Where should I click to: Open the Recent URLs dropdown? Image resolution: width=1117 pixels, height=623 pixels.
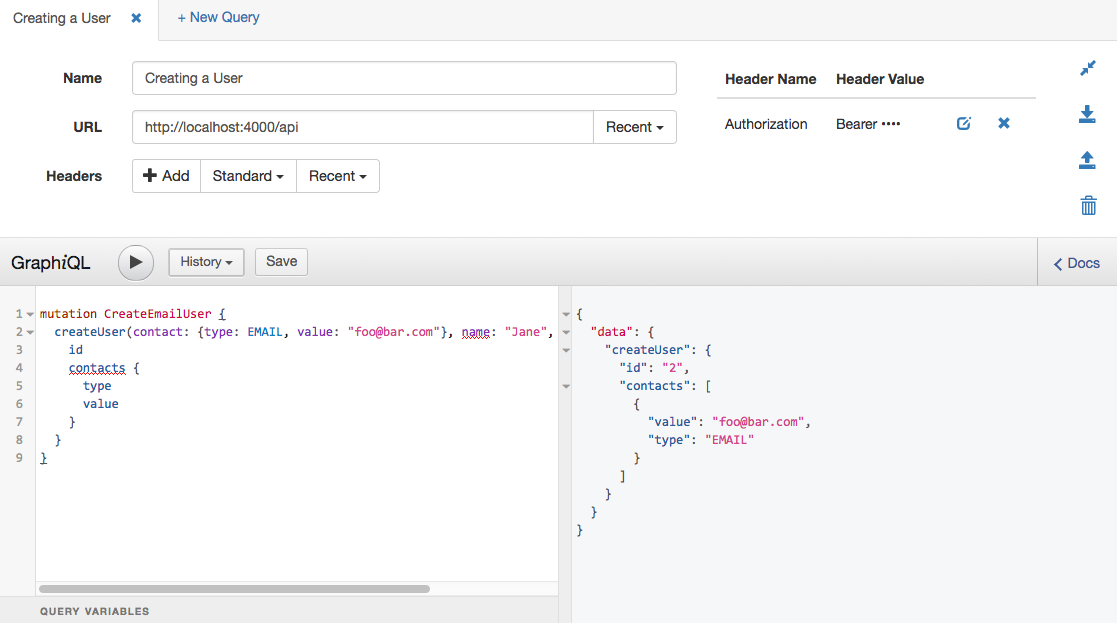[634, 127]
